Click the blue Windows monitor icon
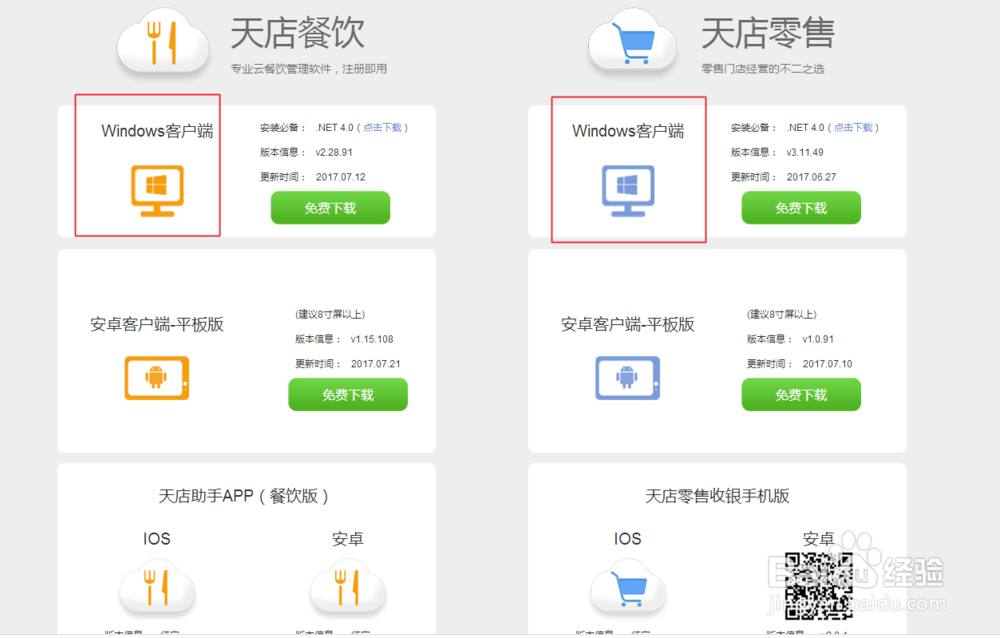This screenshot has width=1000, height=638. pyautogui.click(x=628, y=191)
